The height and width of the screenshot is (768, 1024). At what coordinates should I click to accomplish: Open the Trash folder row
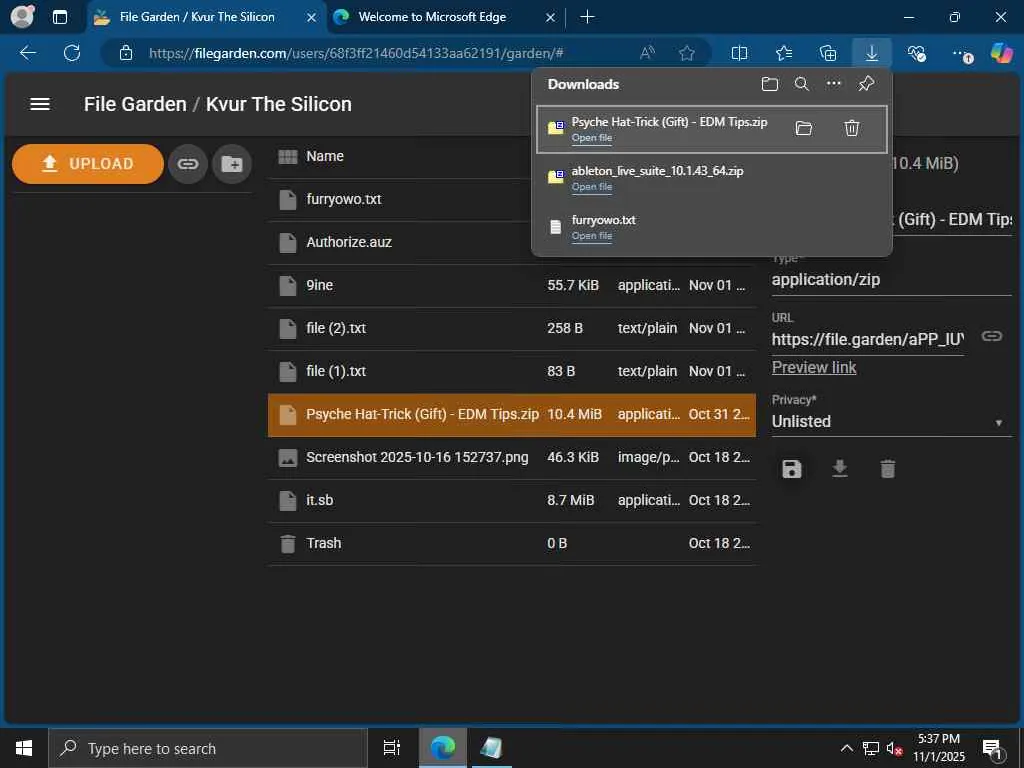pos(512,544)
